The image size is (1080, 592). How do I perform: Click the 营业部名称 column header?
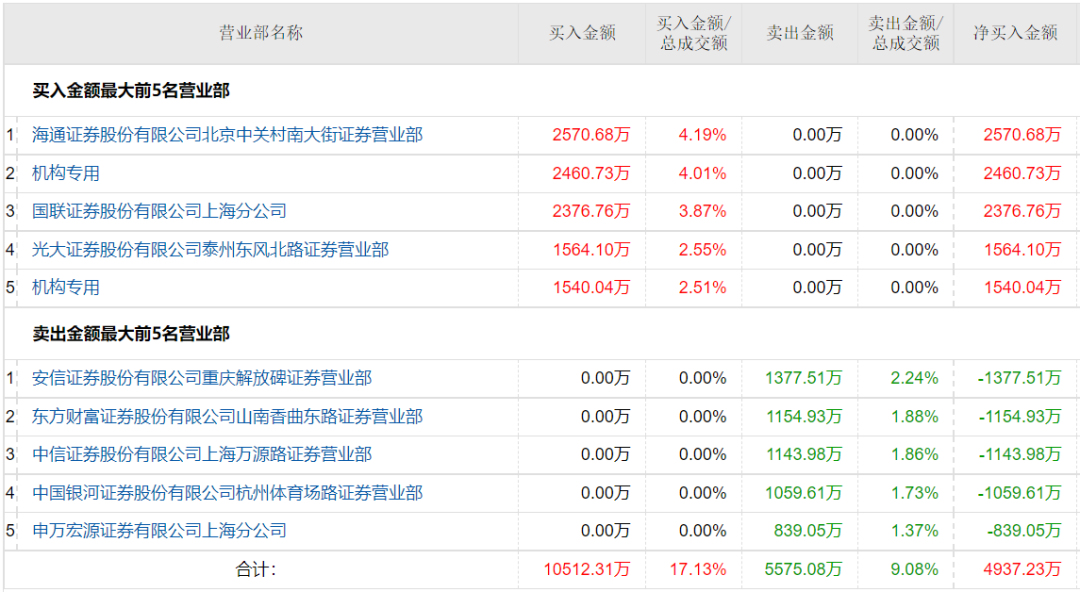(260, 33)
